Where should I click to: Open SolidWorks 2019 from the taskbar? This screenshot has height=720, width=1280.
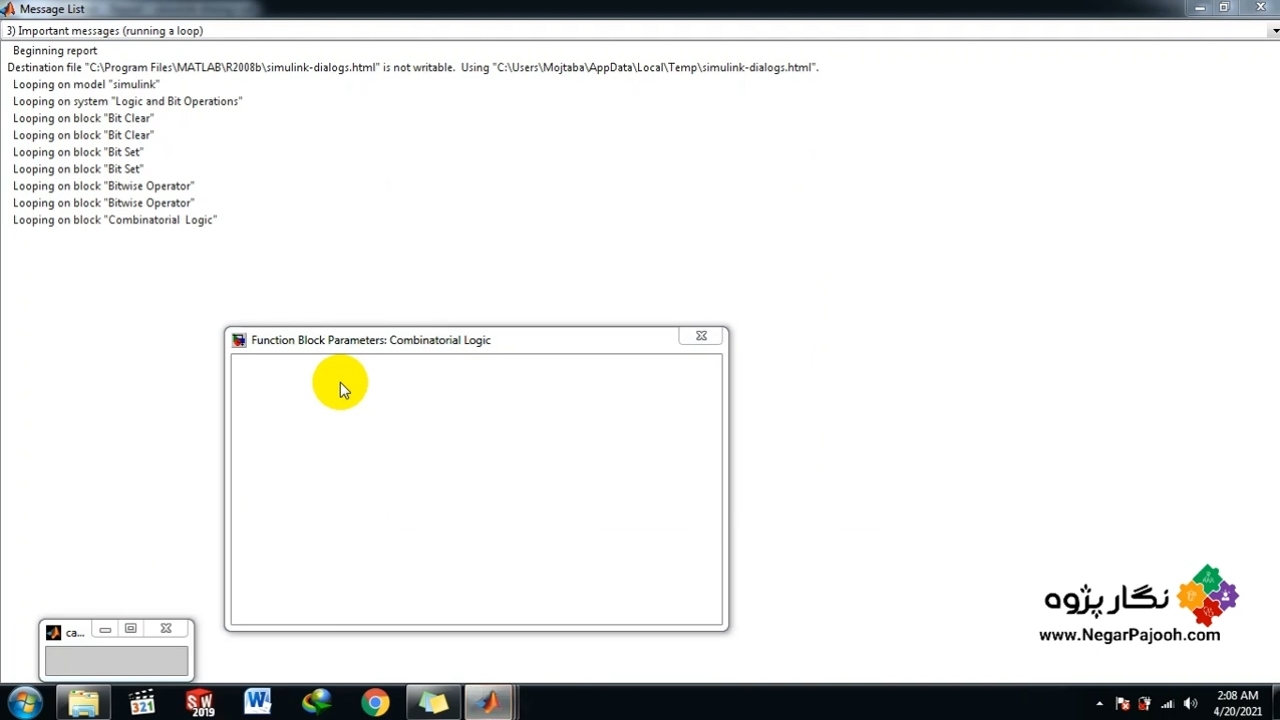[200, 702]
